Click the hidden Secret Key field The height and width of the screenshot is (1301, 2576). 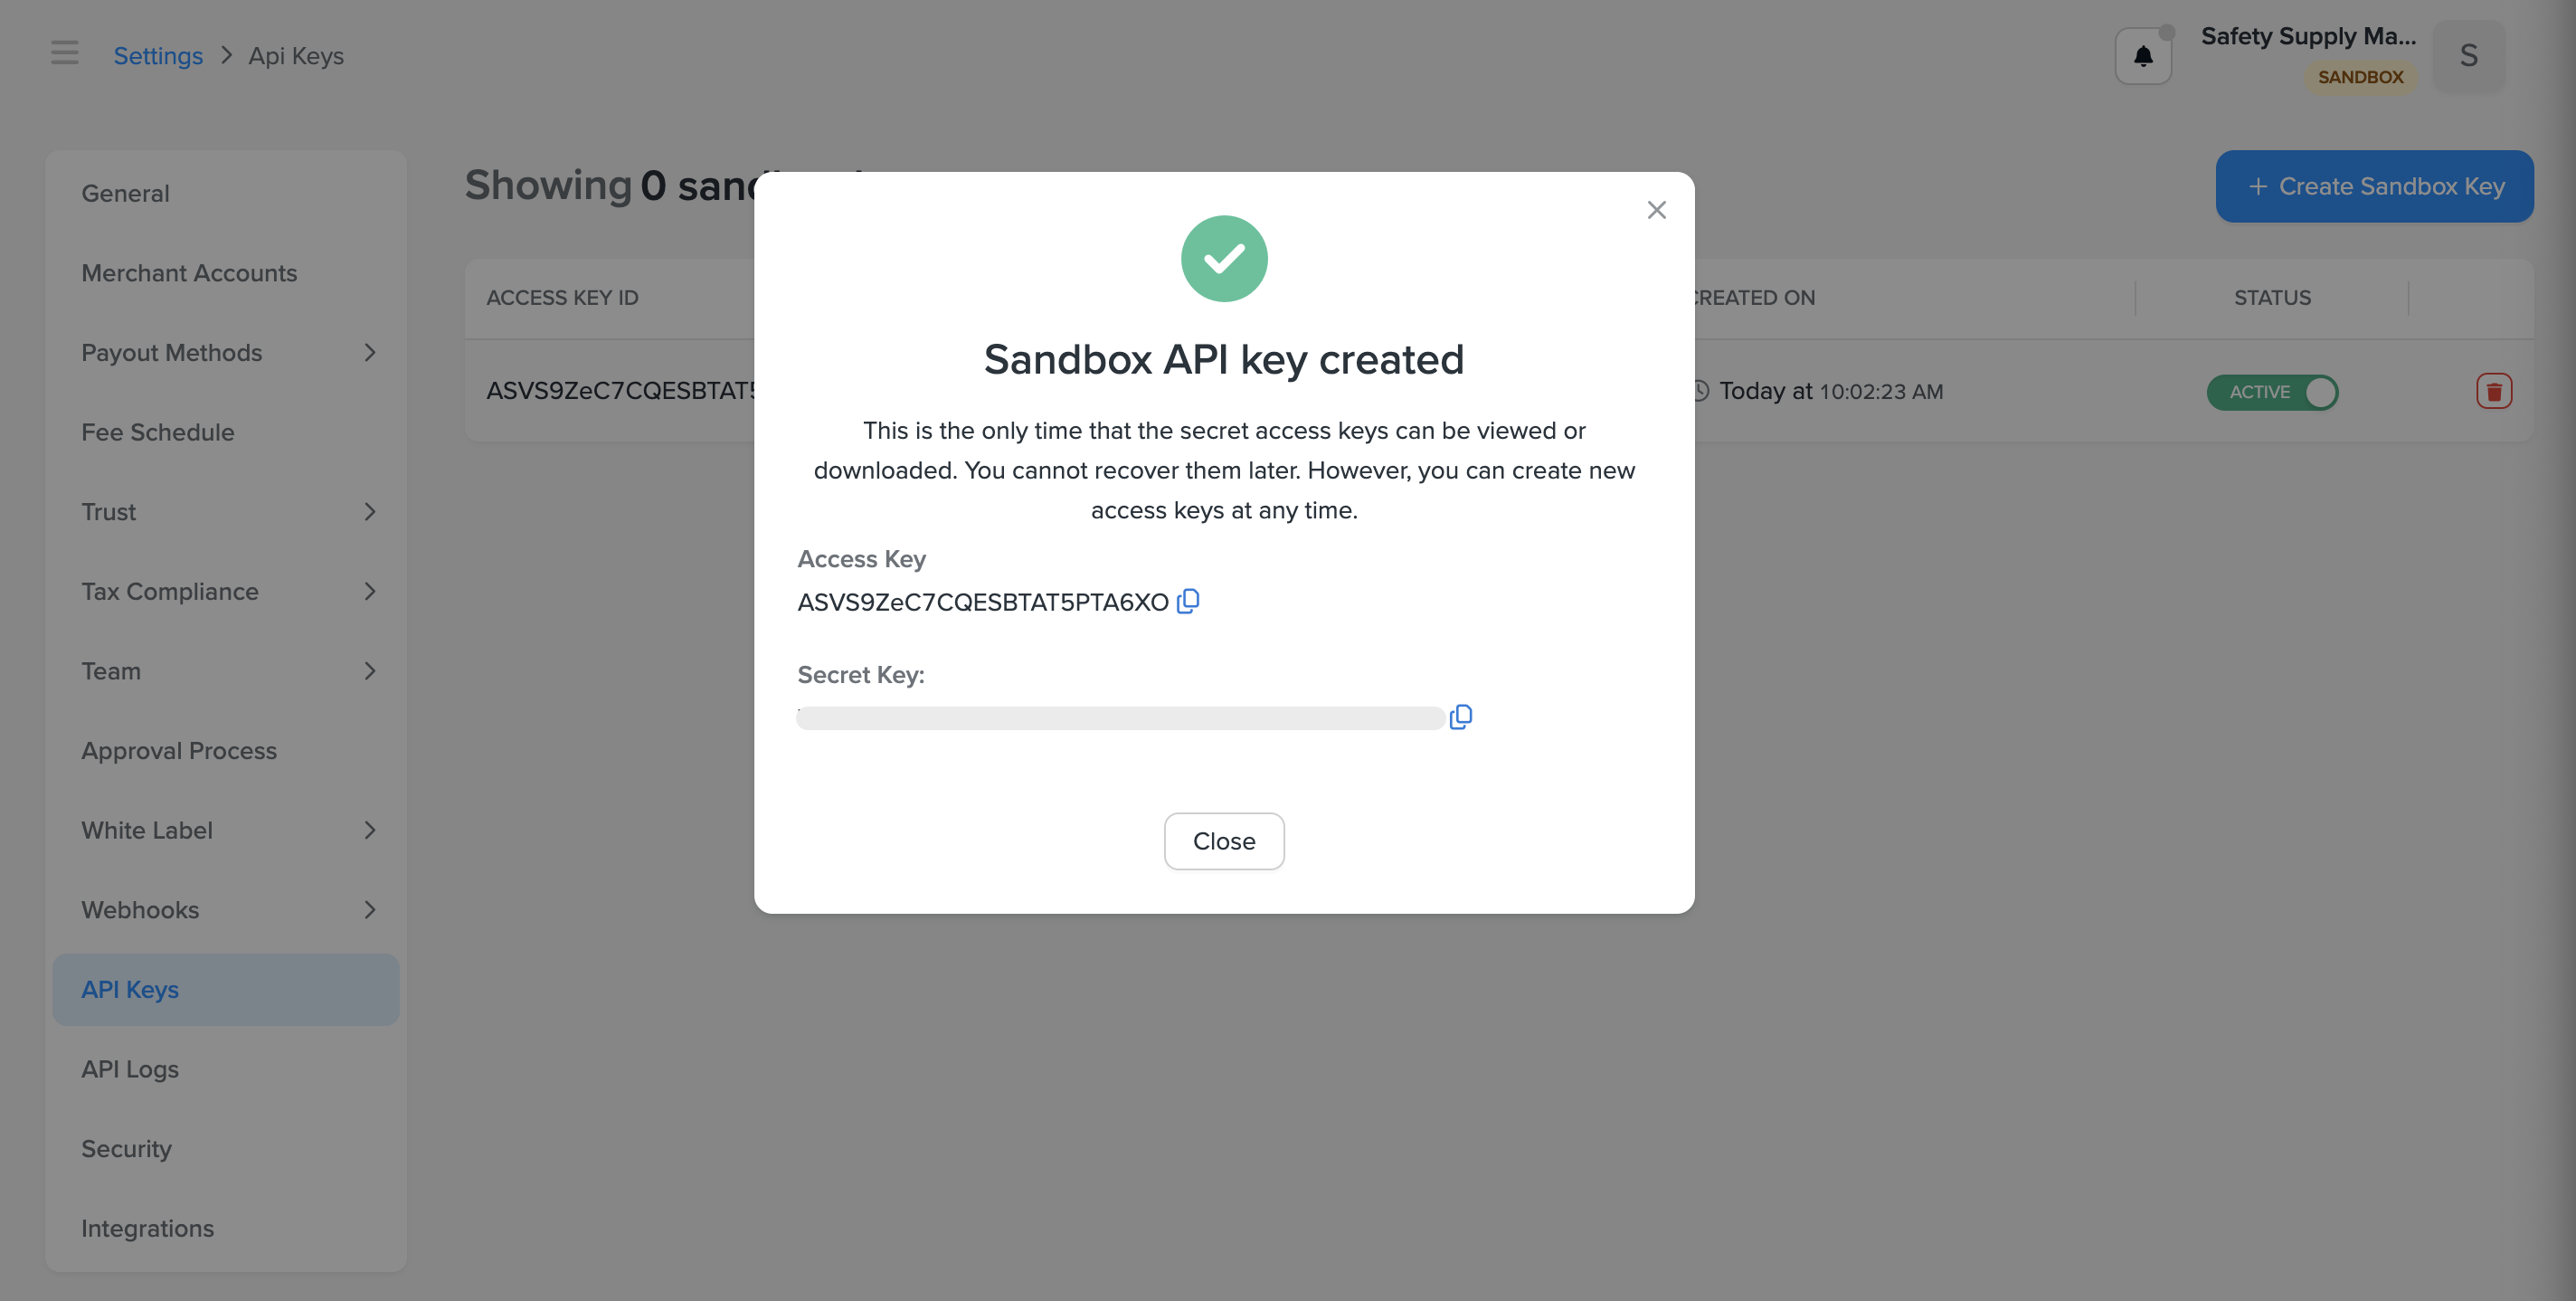[x=1120, y=718]
